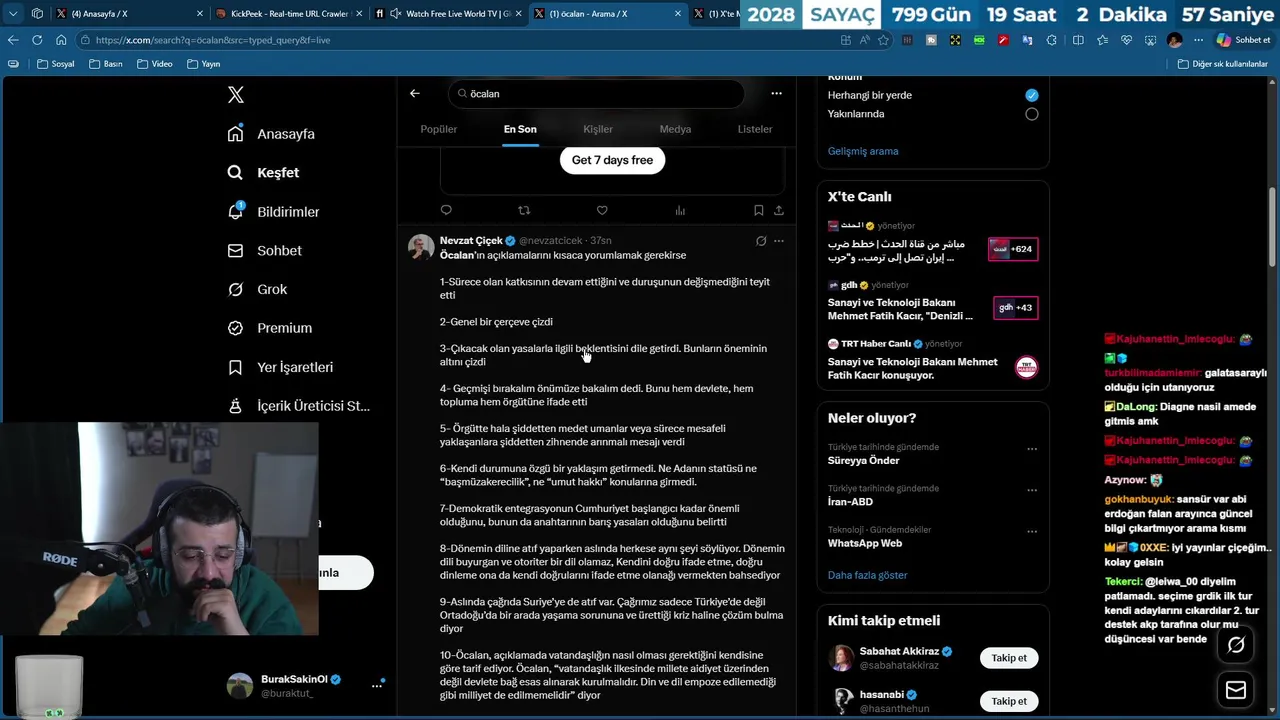Switch to the Popüler tab
Image resolution: width=1280 pixels, height=720 pixels.
coord(438,129)
